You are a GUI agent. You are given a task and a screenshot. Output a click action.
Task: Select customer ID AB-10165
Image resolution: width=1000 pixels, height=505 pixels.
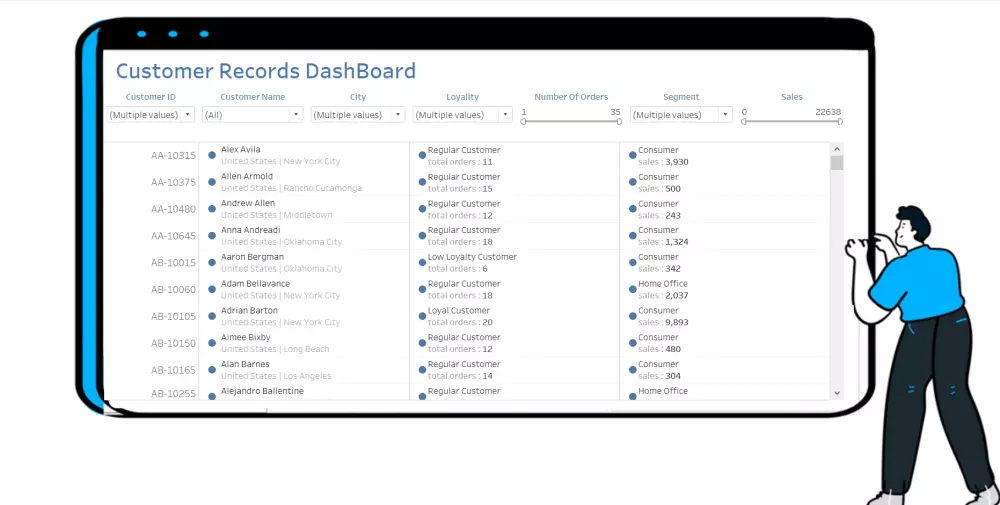(173, 370)
